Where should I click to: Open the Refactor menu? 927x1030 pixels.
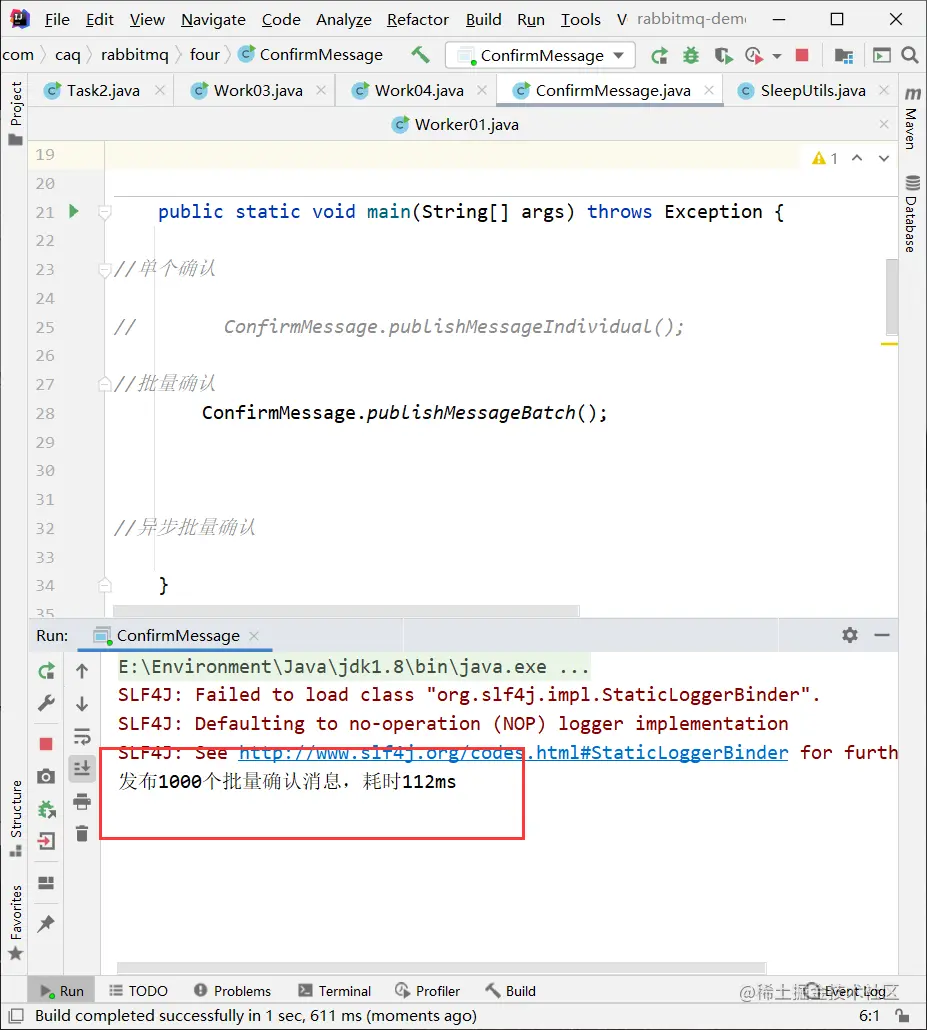[x=418, y=20]
